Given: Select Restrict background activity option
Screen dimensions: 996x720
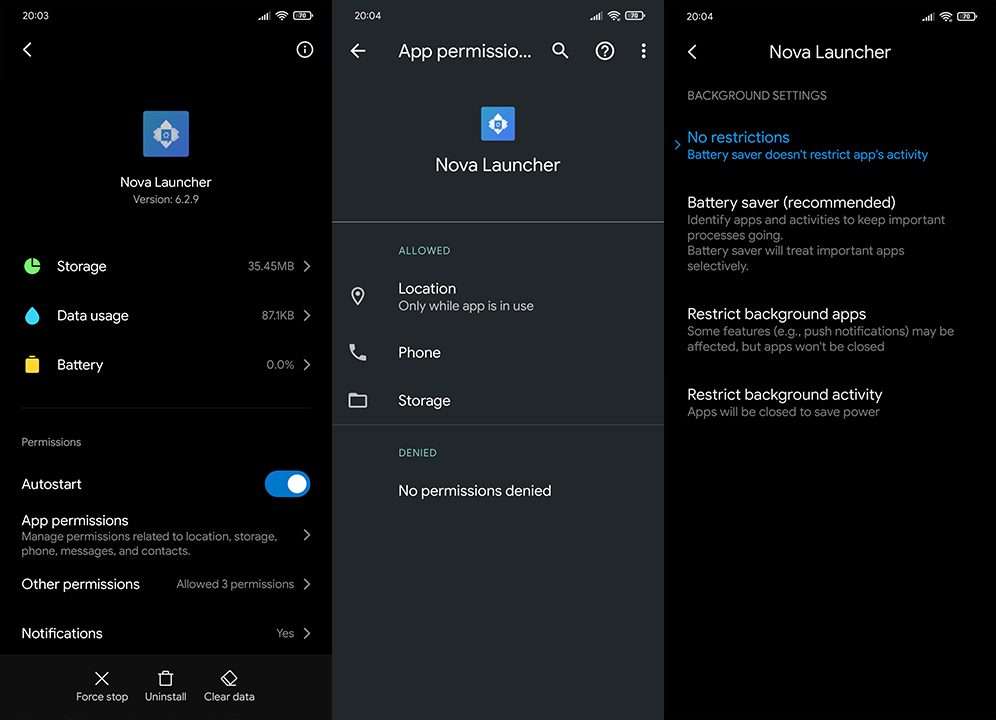Looking at the screenshot, I should point(830,403).
